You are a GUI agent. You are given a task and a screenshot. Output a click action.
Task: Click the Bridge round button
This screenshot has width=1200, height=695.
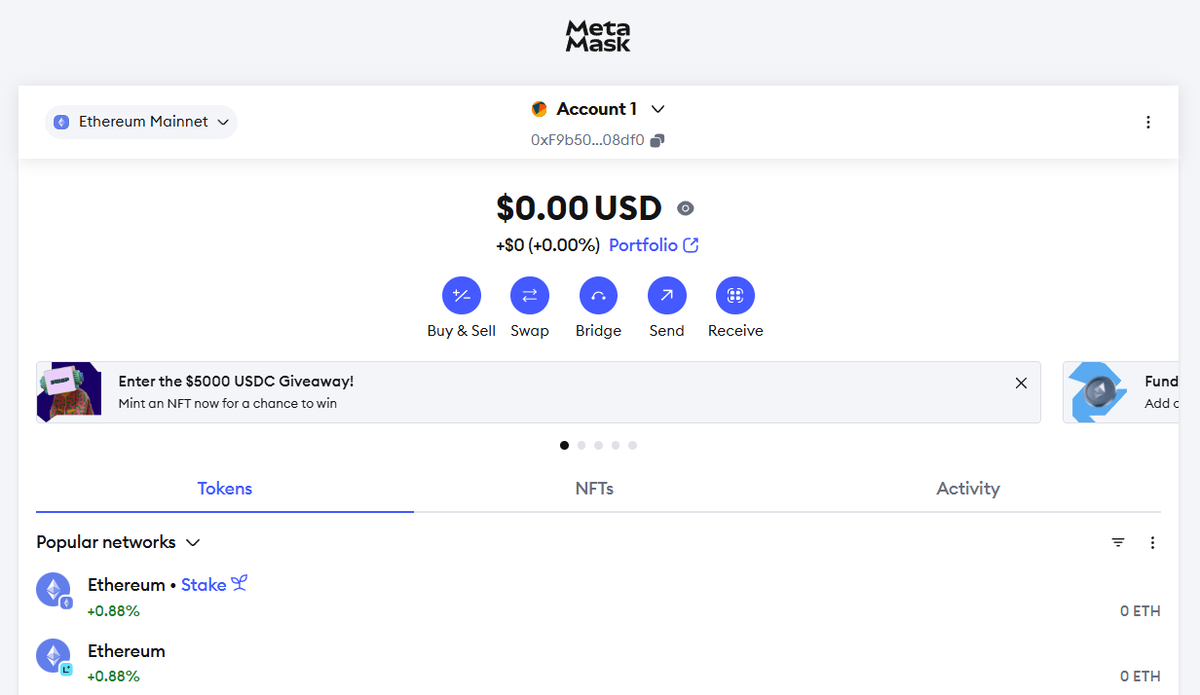pos(598,296)
